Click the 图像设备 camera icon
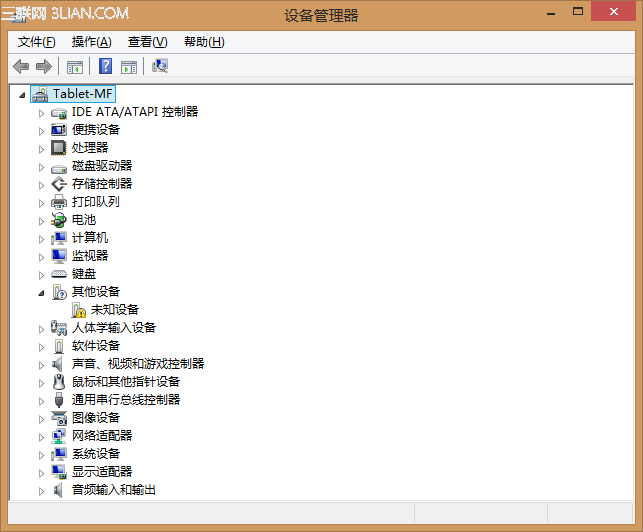This screenshot has width=643, height=532. (x=59, y=418)
